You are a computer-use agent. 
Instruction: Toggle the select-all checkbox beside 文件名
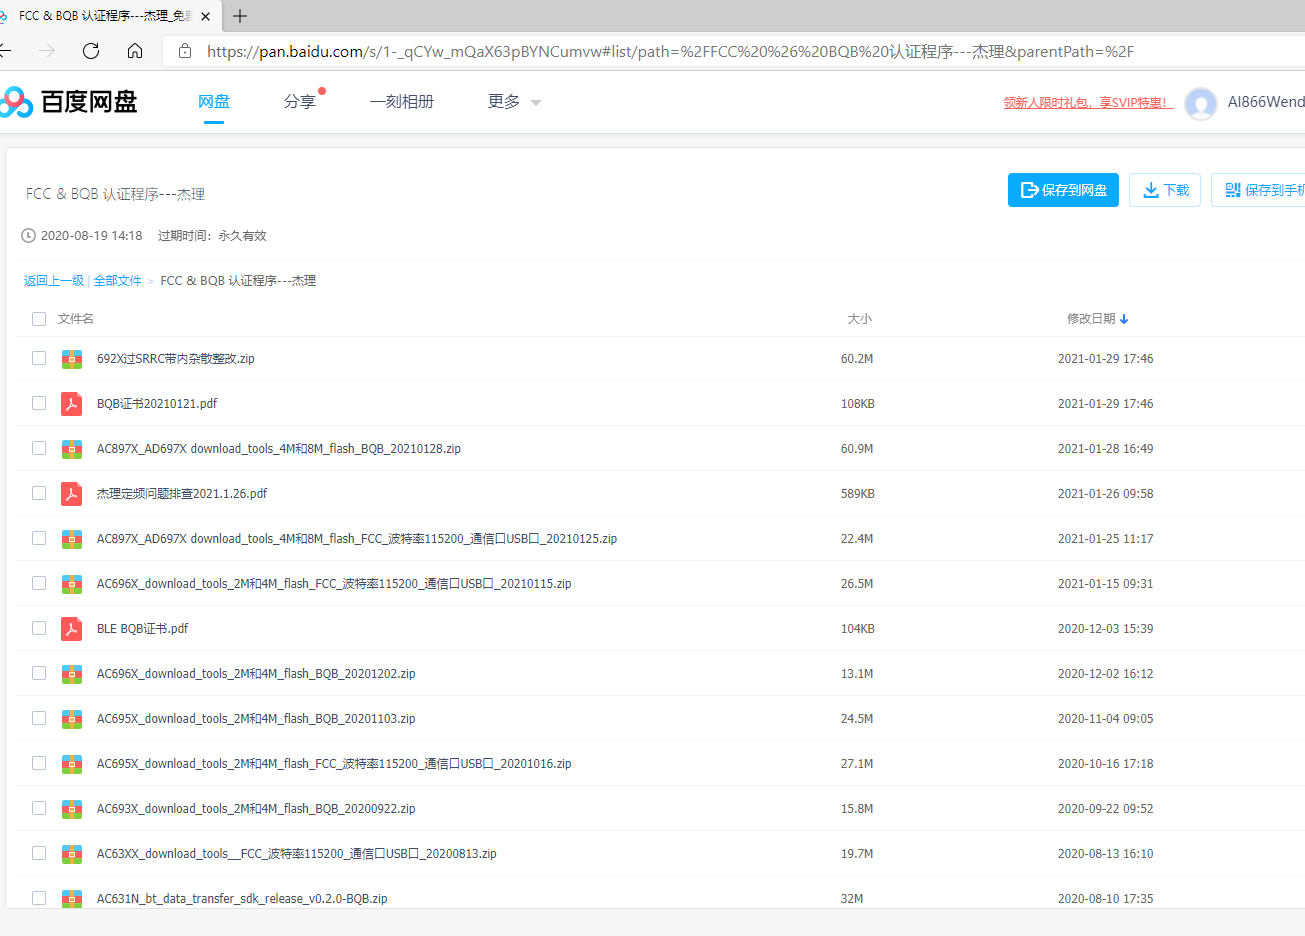point(39,319)
